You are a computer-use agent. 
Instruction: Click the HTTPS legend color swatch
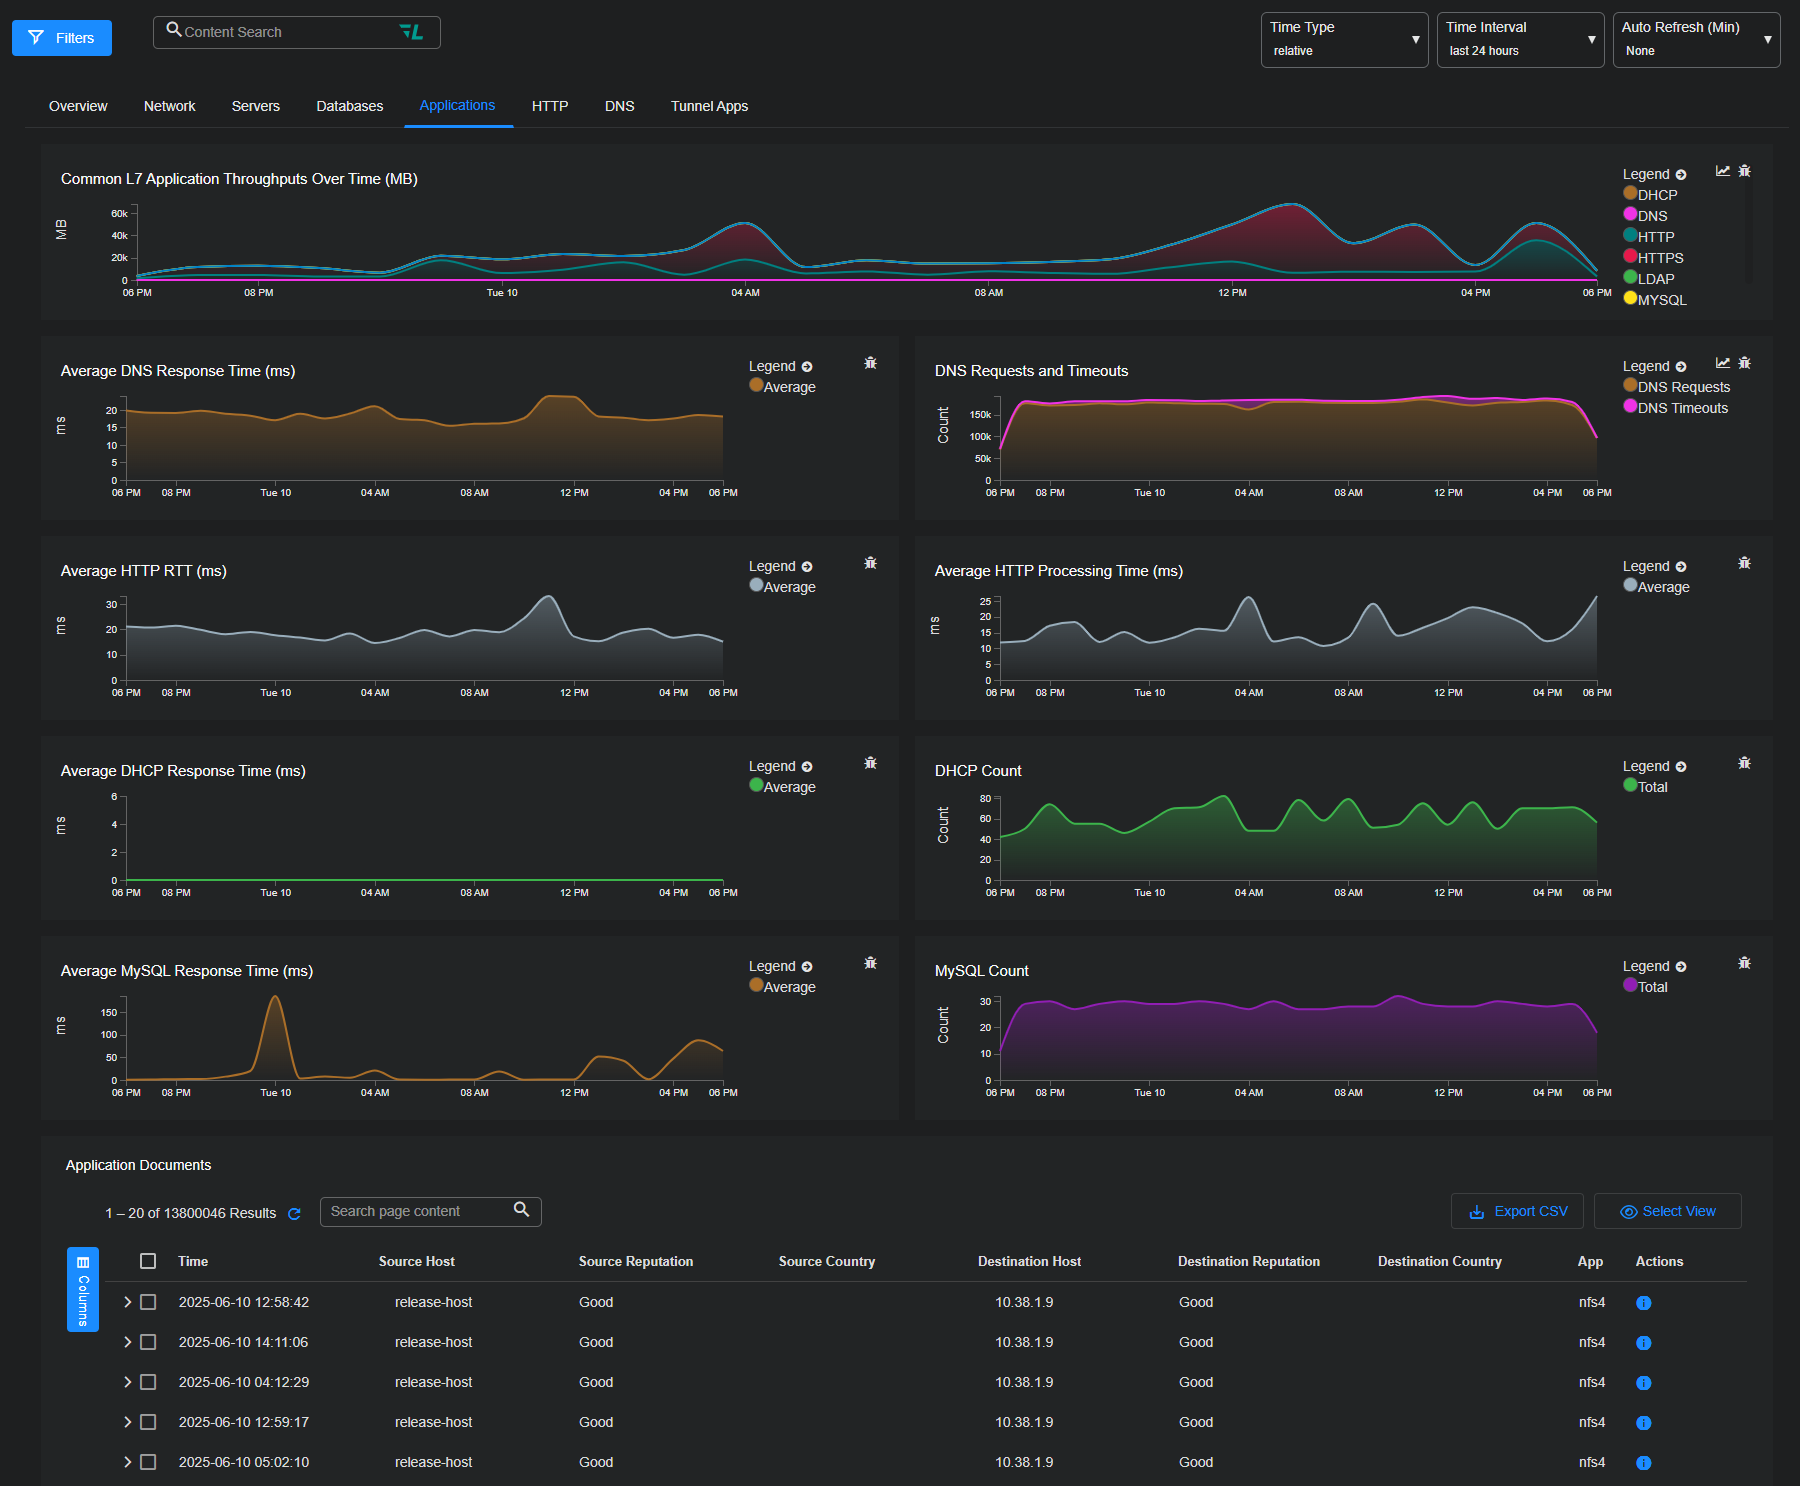coord(1630,257)
